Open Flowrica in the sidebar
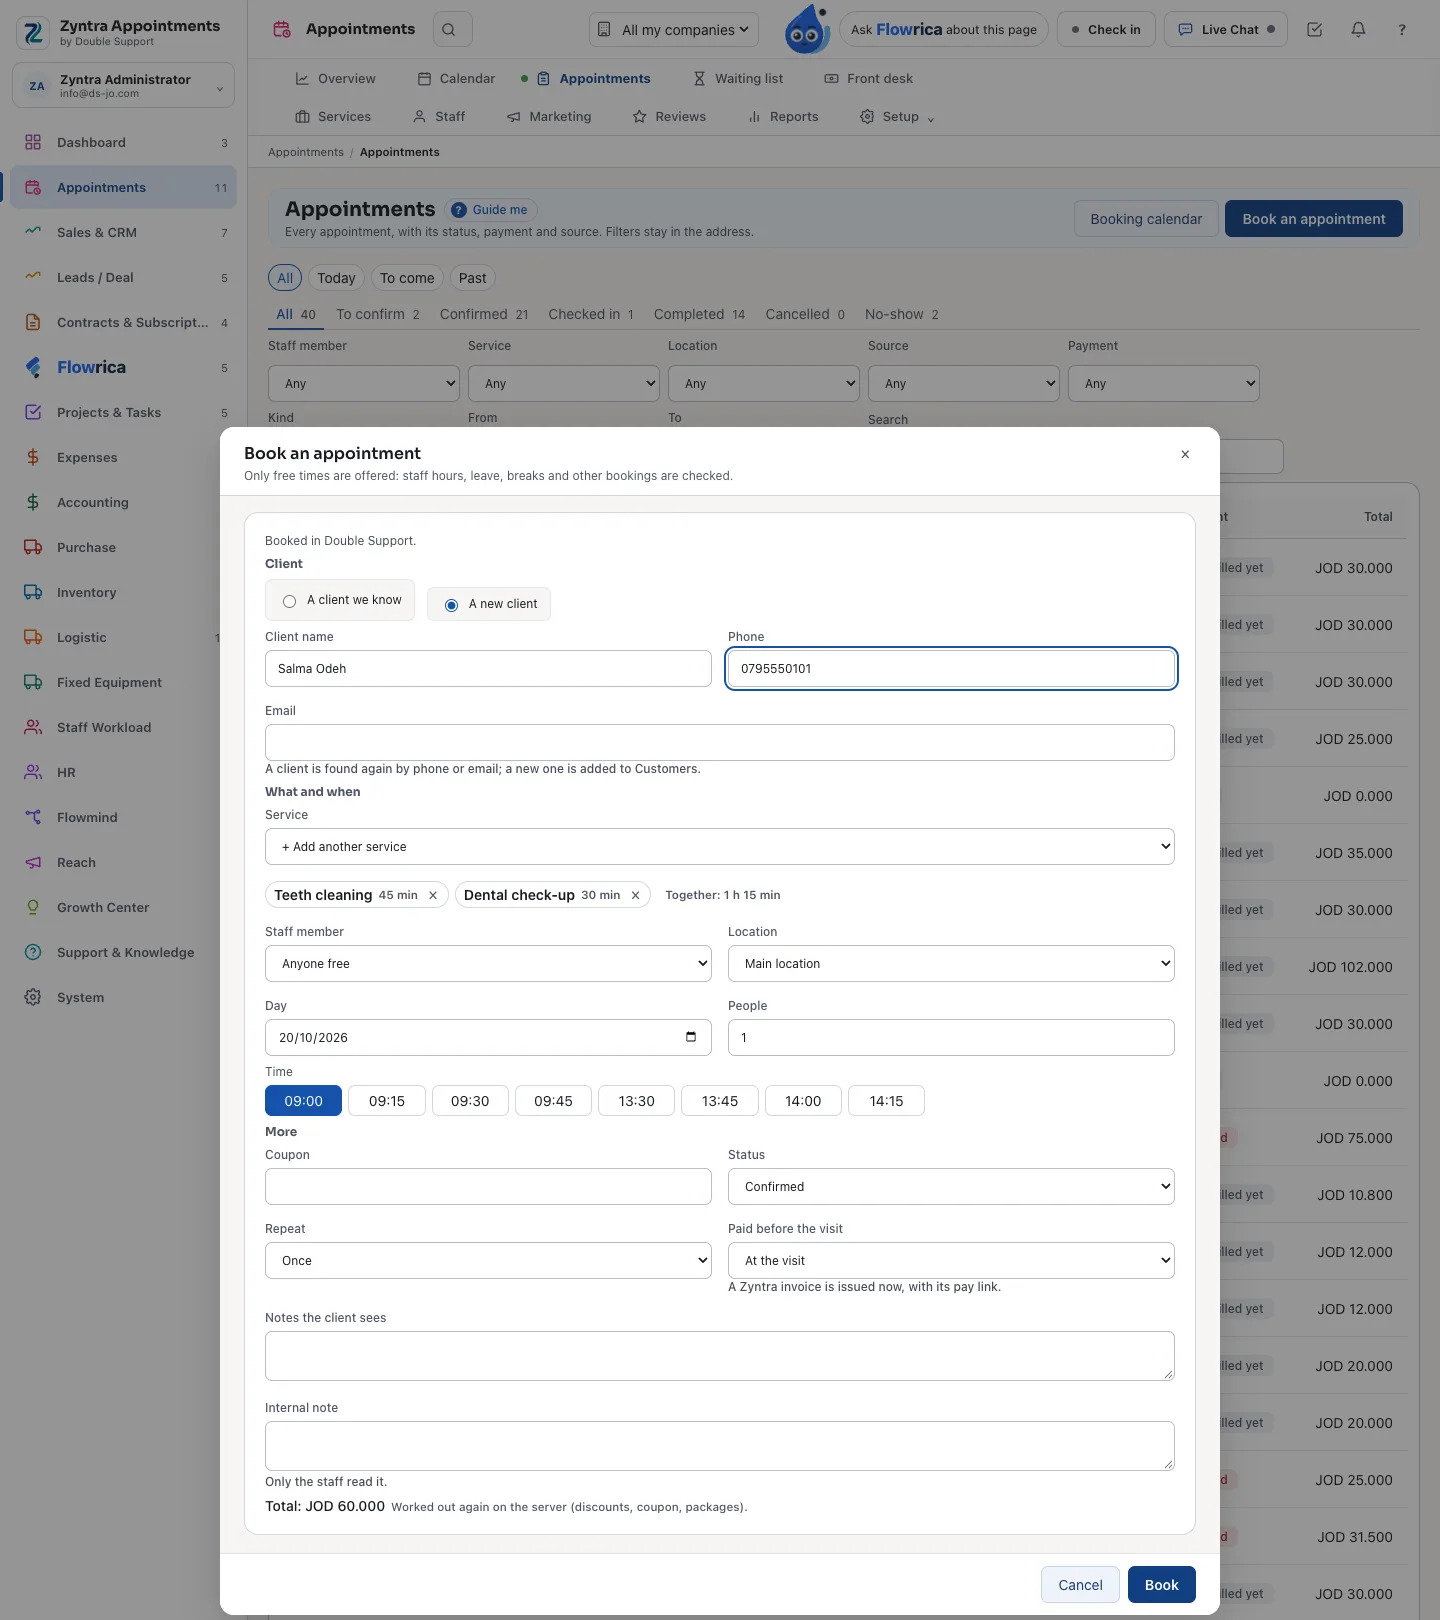This screenshot has height=1620, width=1440. (x=124, y=367)
